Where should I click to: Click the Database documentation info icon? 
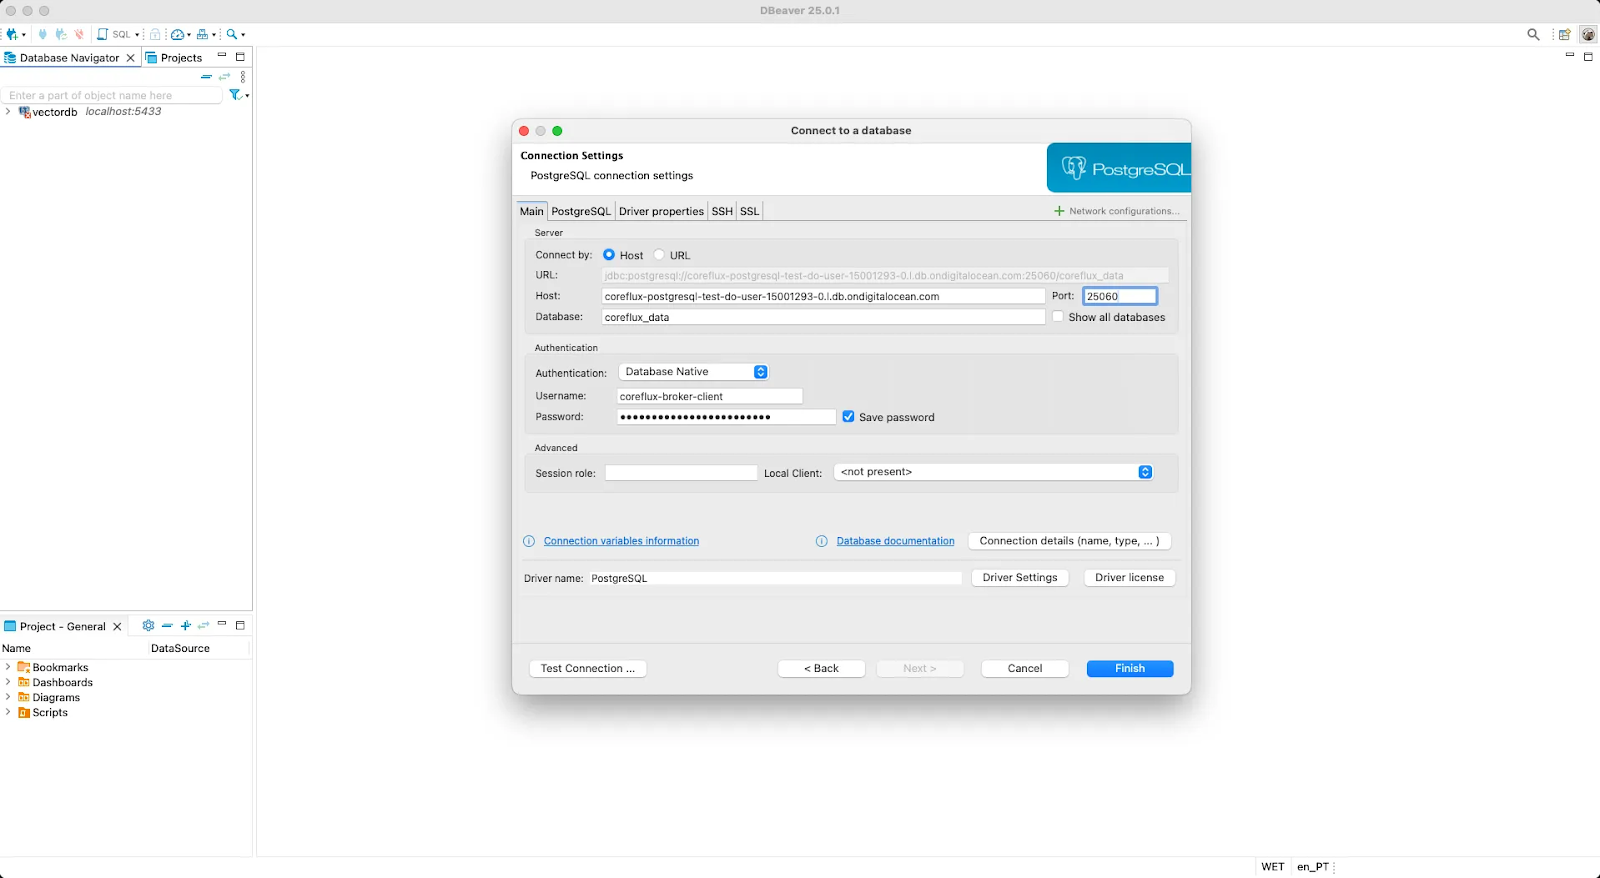pos(822,541)
